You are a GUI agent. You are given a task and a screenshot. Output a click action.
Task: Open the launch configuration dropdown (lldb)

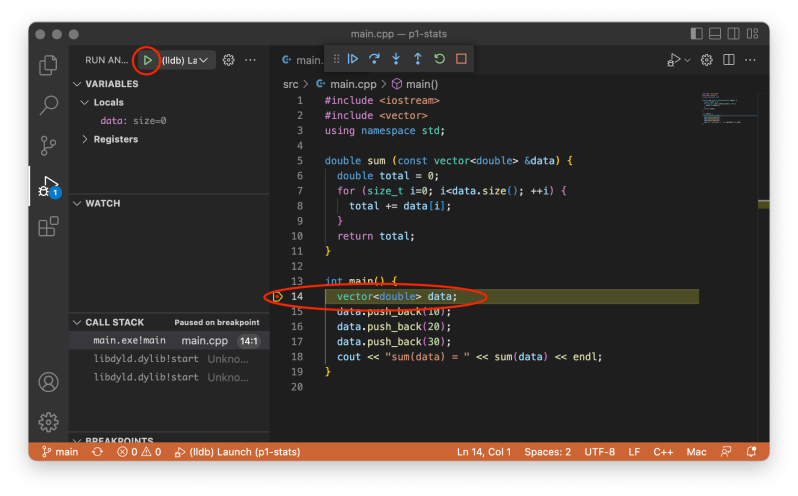[185, 60]
